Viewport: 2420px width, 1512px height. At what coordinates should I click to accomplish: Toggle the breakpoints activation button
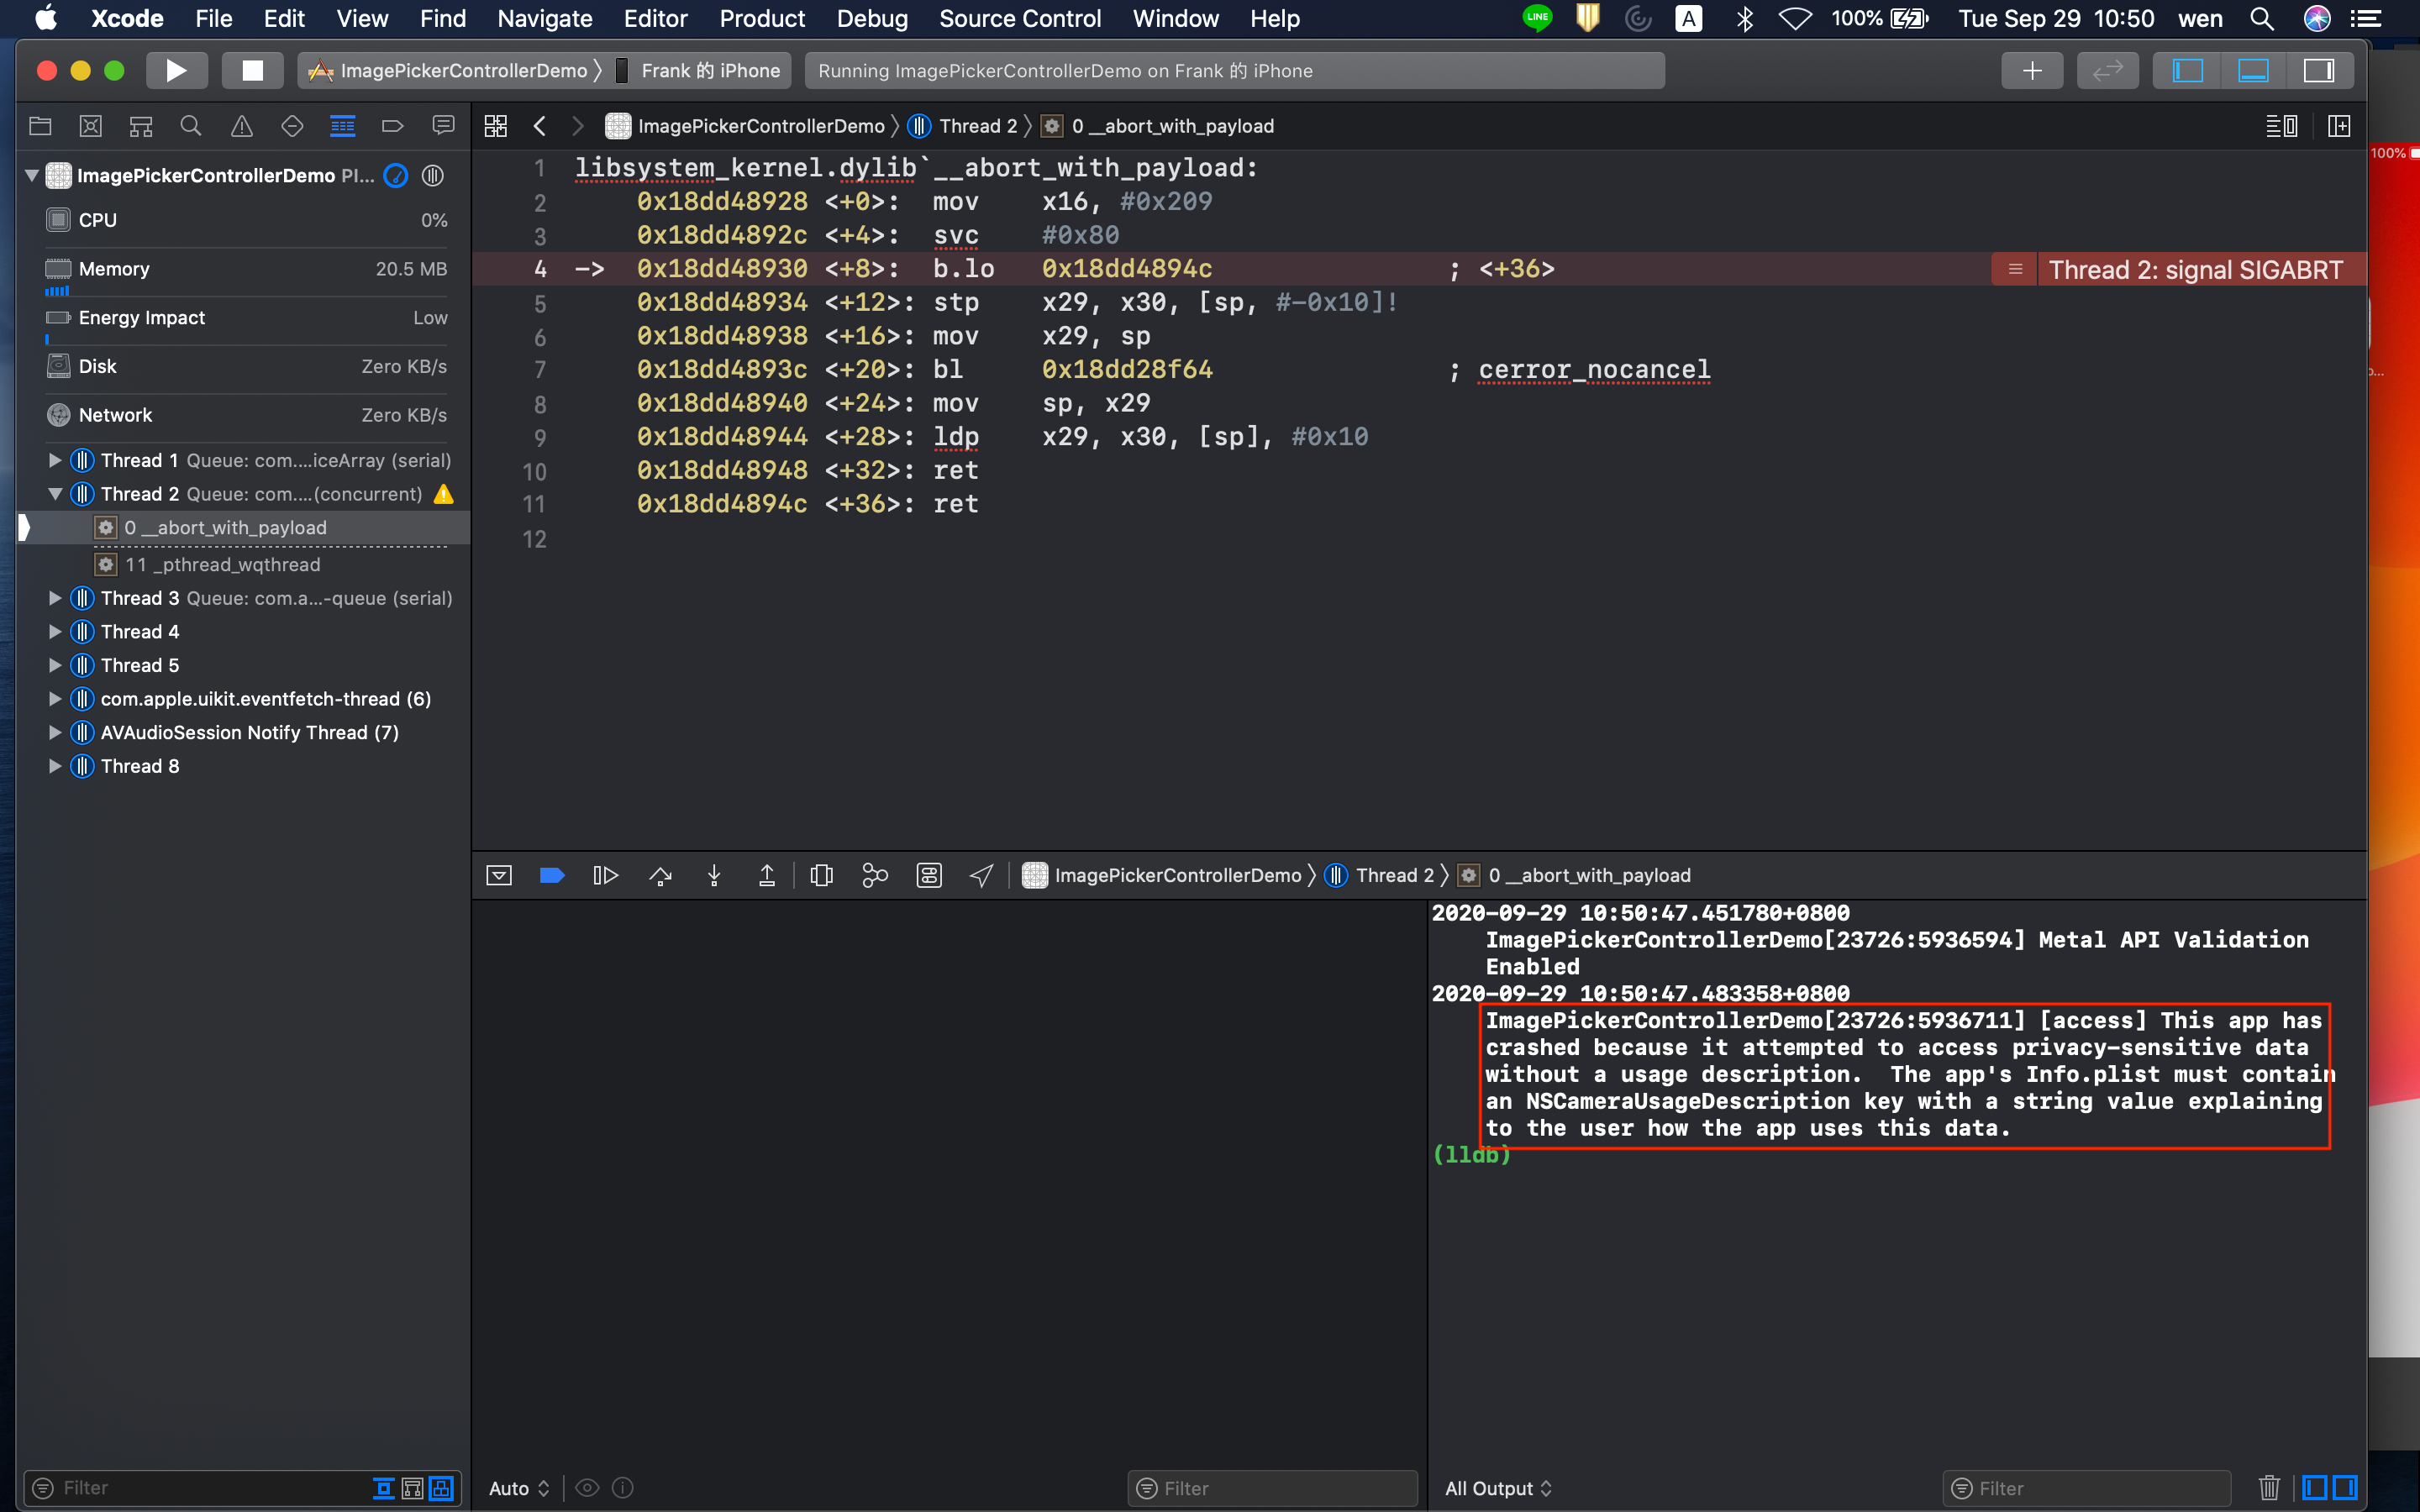coord(552,876)
